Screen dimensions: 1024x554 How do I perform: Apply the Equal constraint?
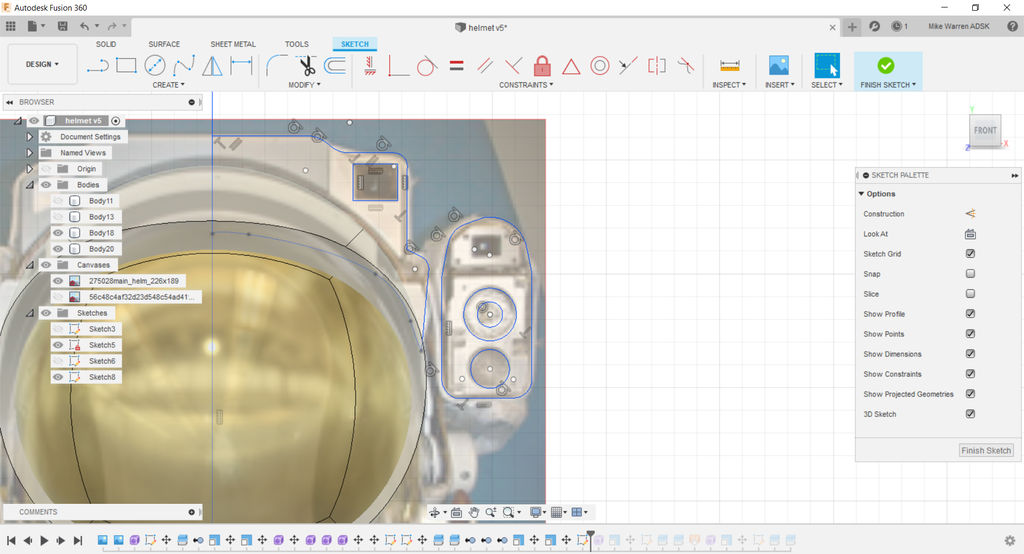tap(456, 65)
